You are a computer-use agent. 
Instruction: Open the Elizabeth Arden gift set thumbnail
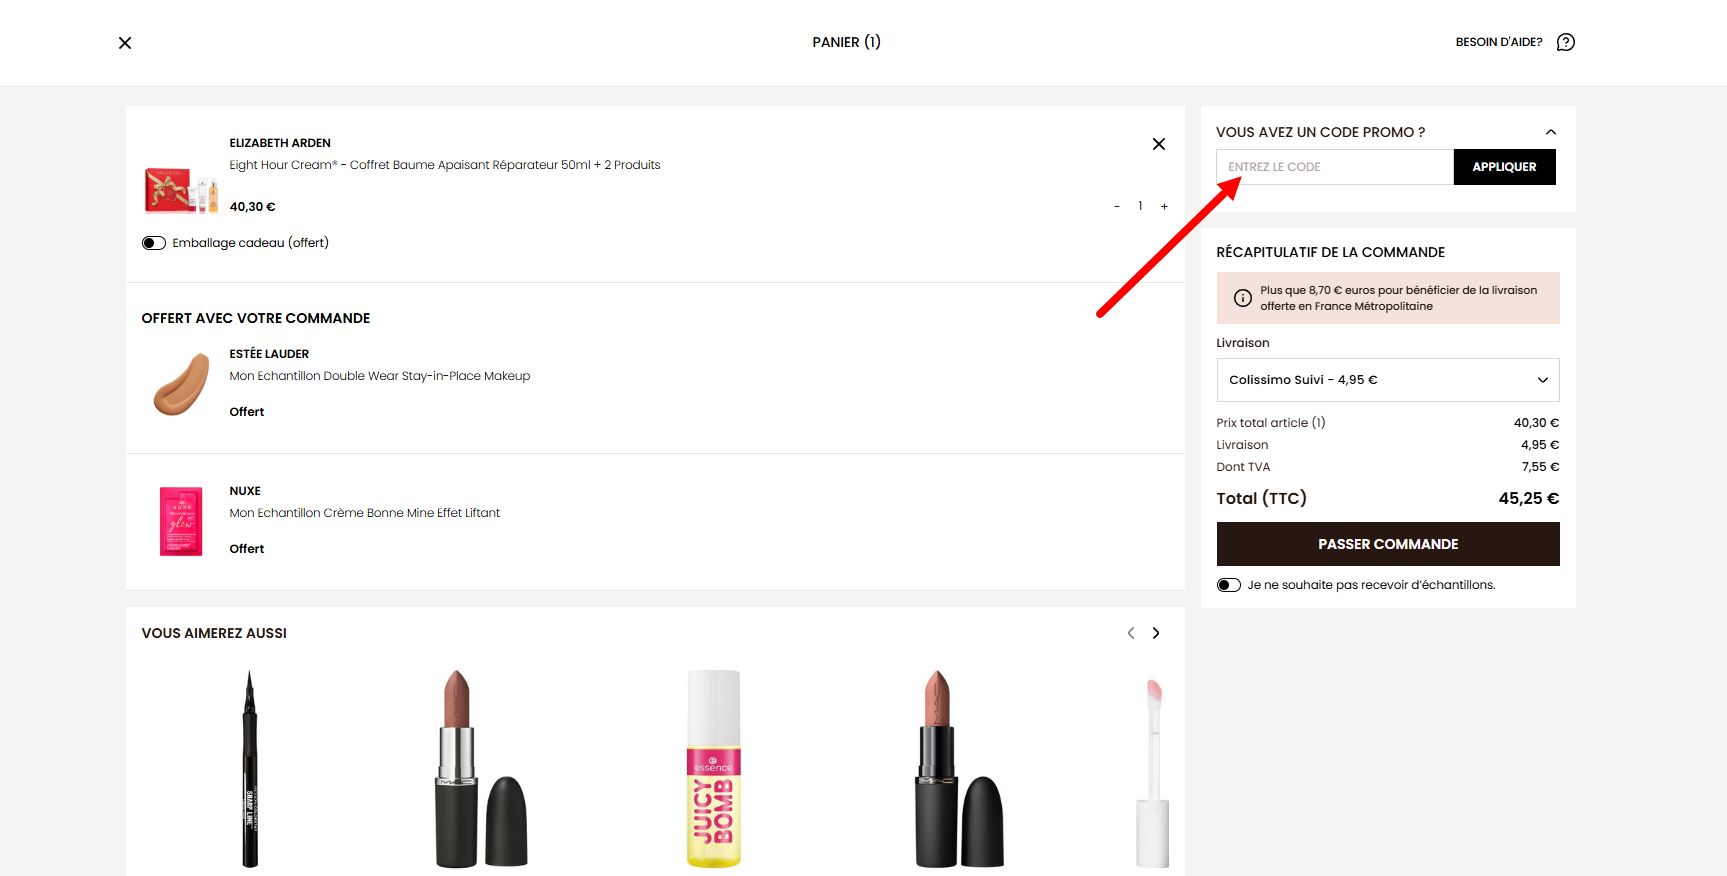(x=182, y=190)
